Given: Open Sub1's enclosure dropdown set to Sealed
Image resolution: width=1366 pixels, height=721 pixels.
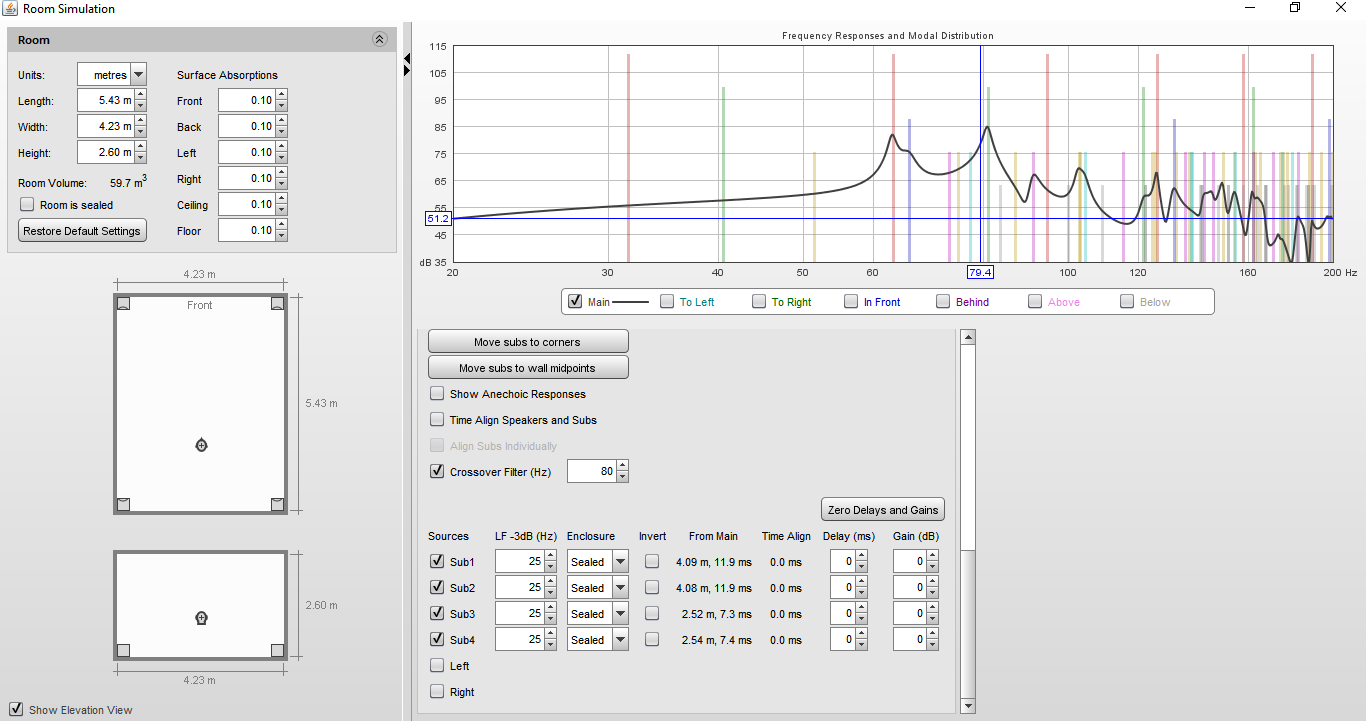Looking at the screenshot, I should coord(618,561).
